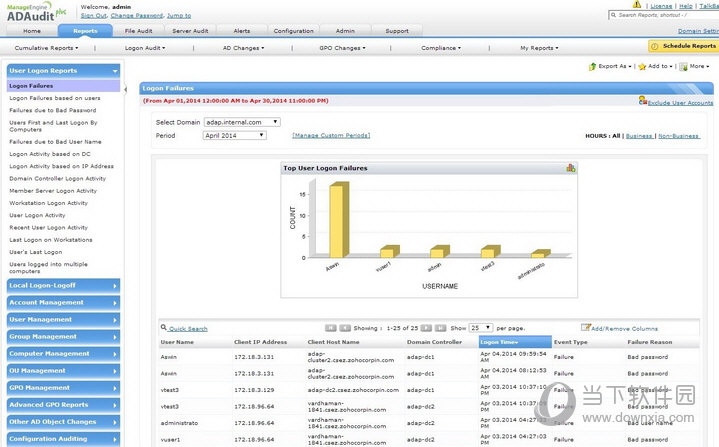Screen dimensions: 719x447
Task: Open the Cumulative Reports menu
Action: pyautogui.click(x=46, y=48)
